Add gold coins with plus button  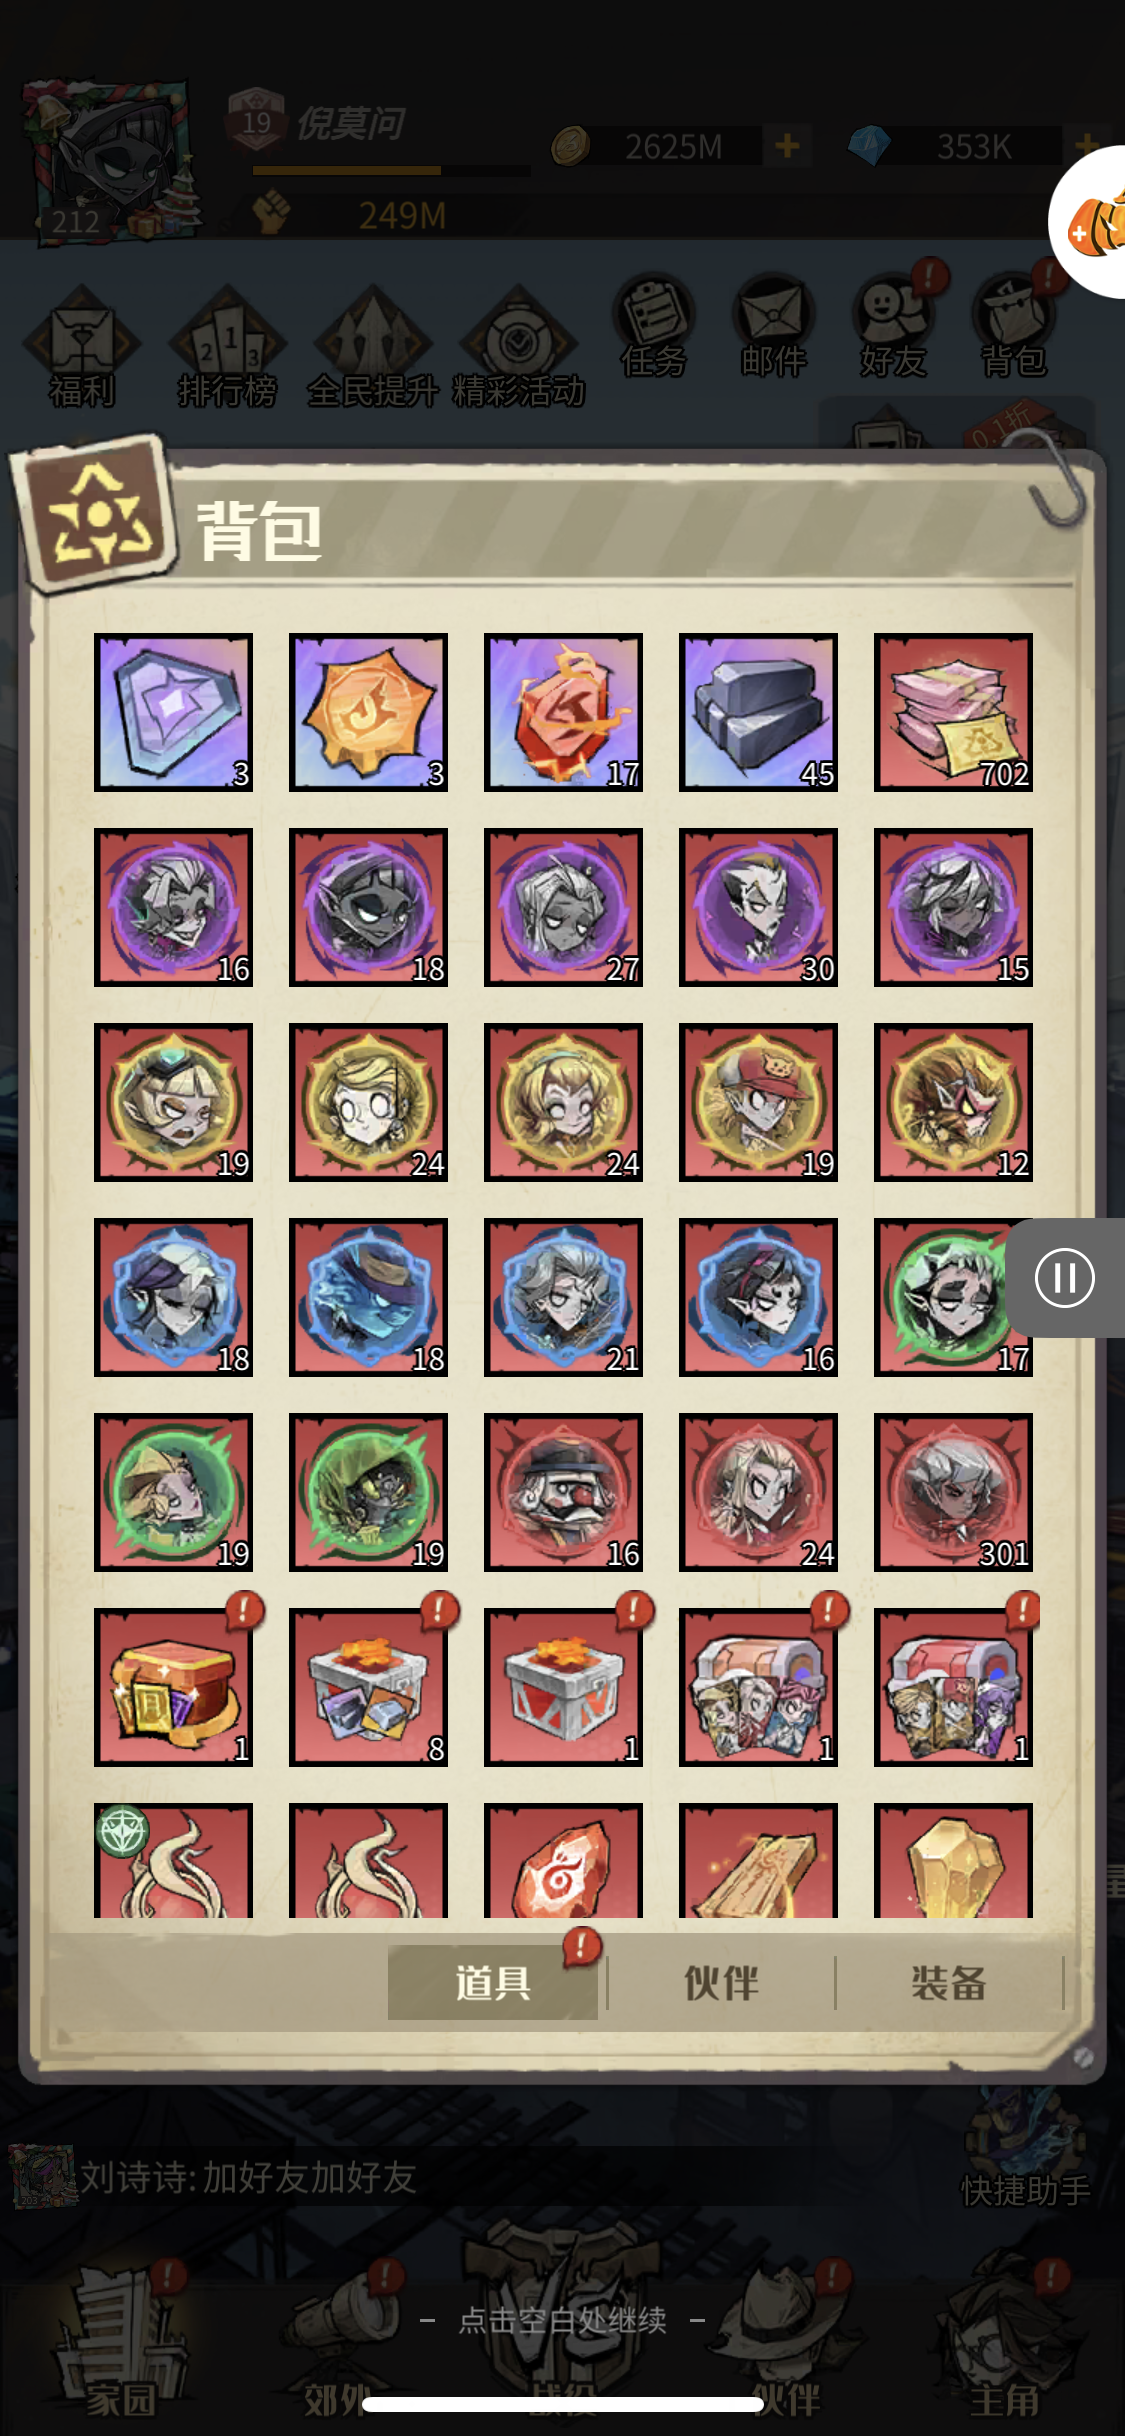coord(787,146)
